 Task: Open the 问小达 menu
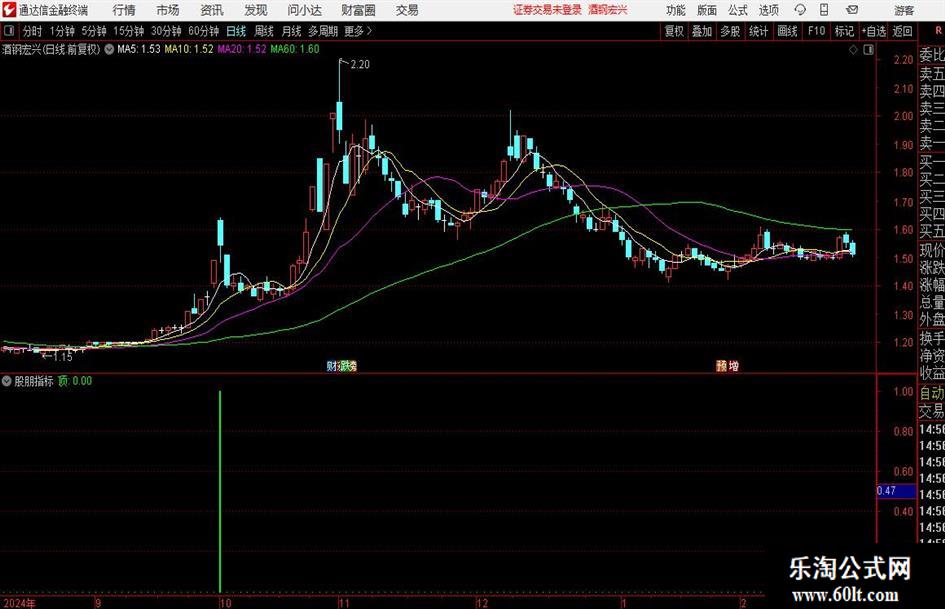click(304, 10)
